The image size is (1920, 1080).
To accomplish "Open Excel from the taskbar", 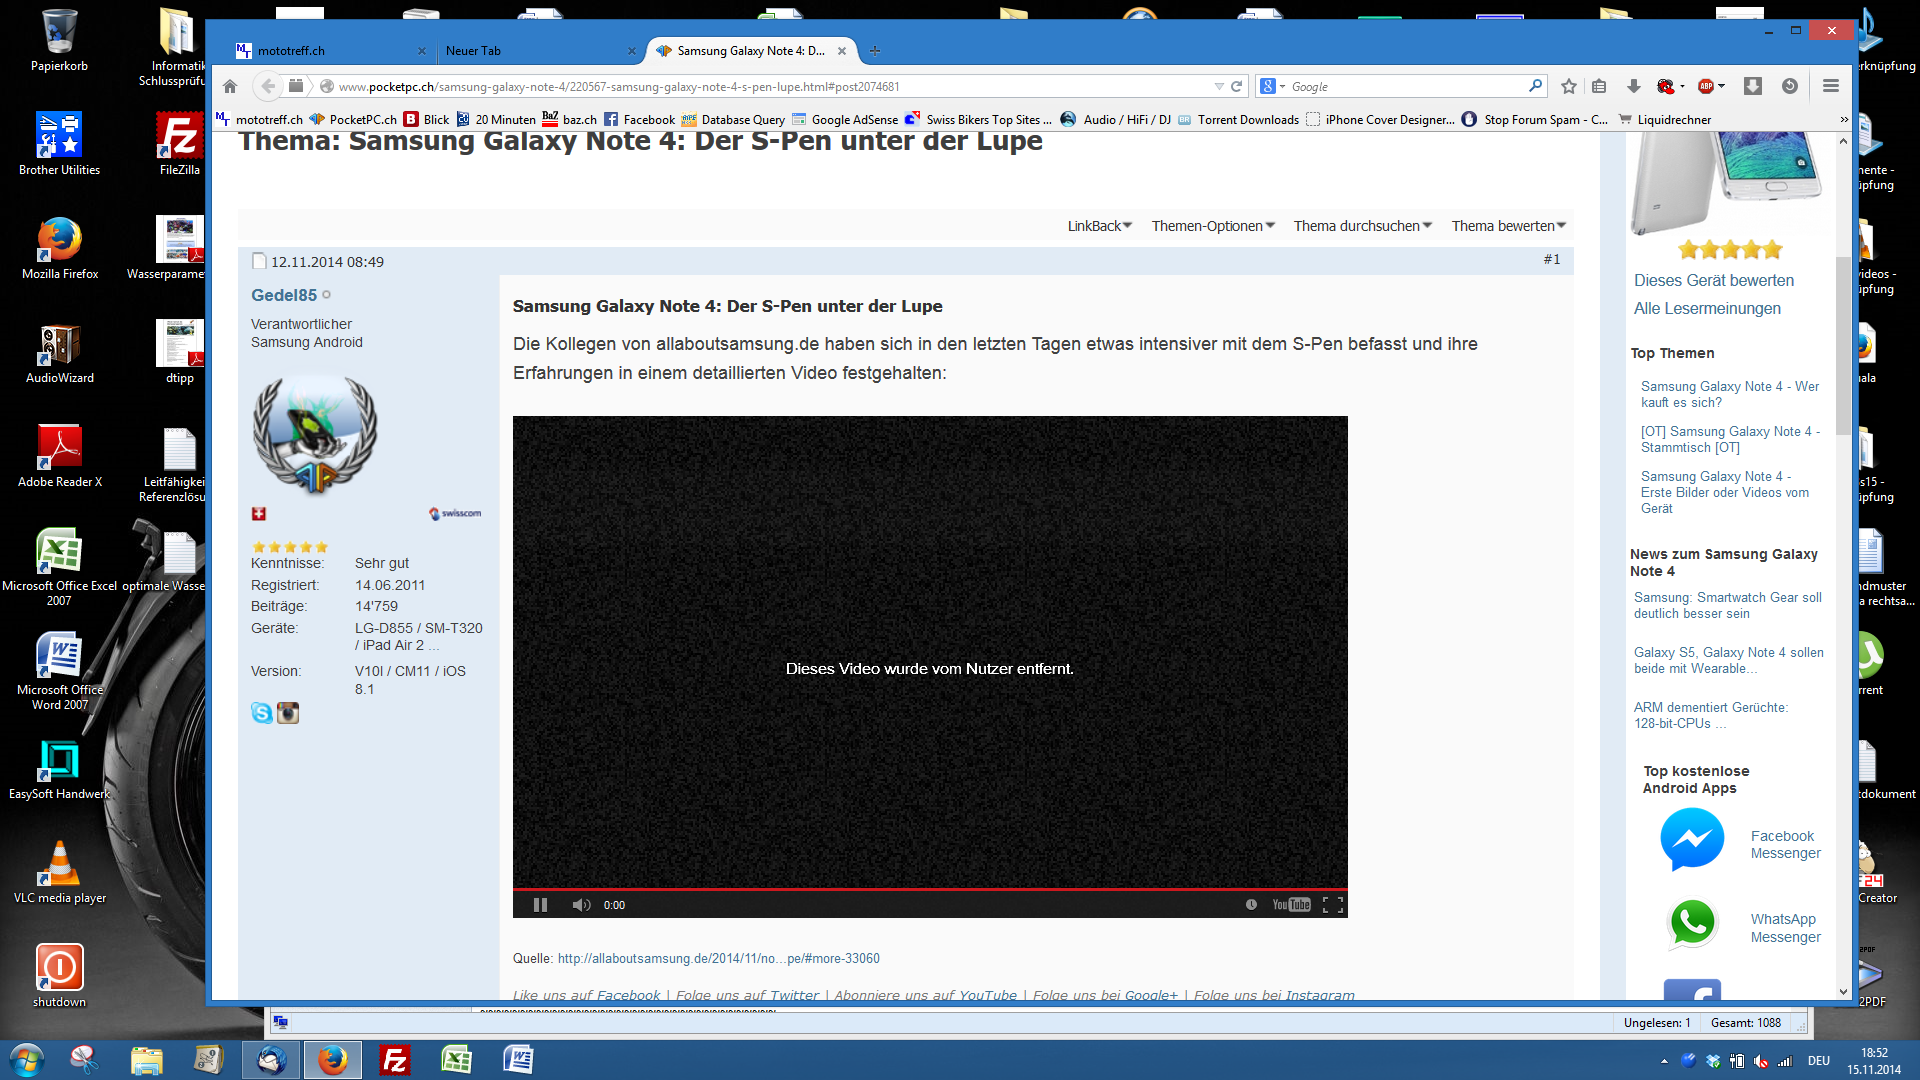I will point(457,1060).
